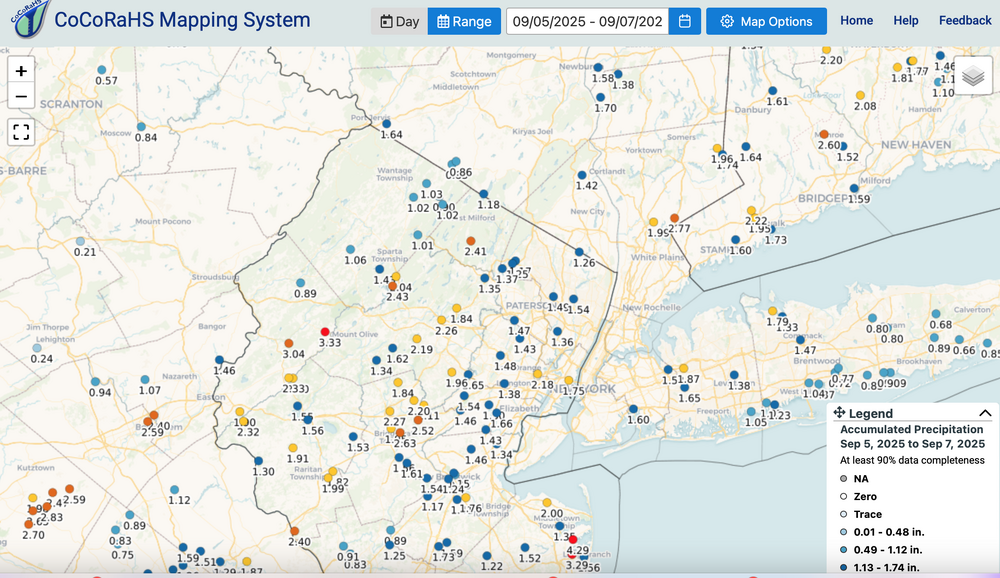Viewport: 1000px width, 578px height.
Task: Zoom out on the map
Action: tap(21, 97)
